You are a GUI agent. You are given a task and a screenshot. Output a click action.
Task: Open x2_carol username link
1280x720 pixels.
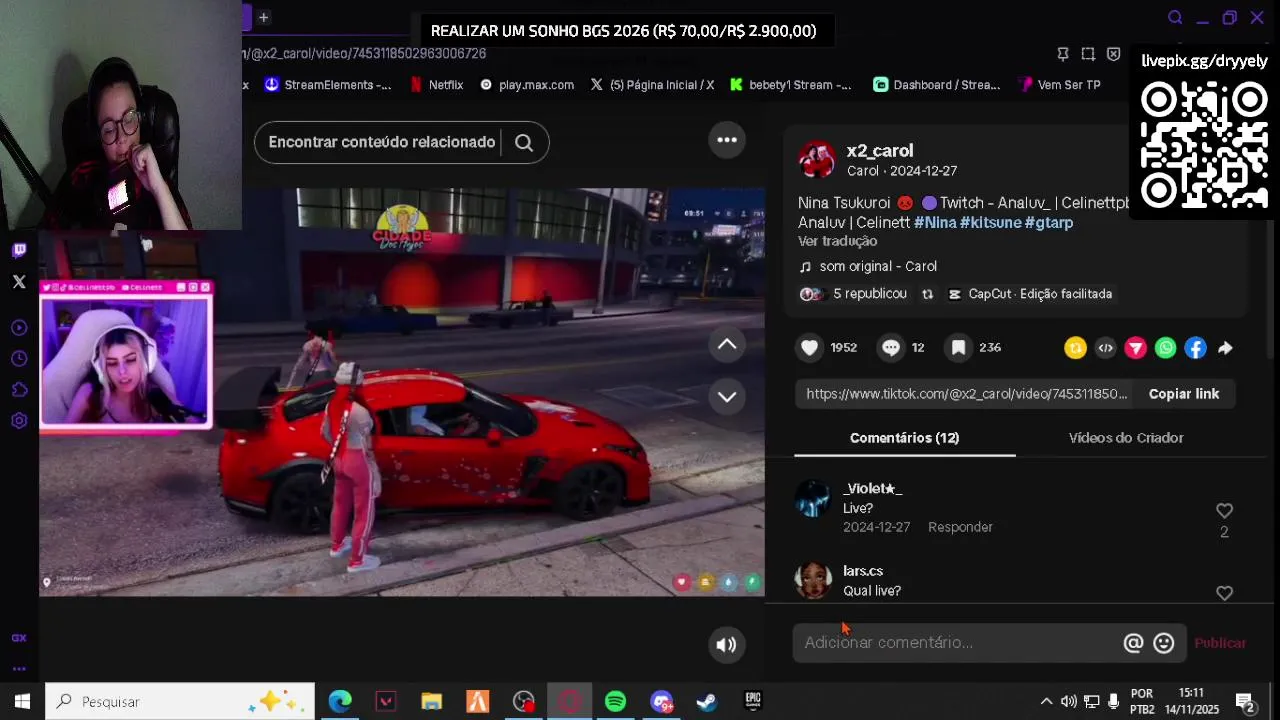point(880,151)
